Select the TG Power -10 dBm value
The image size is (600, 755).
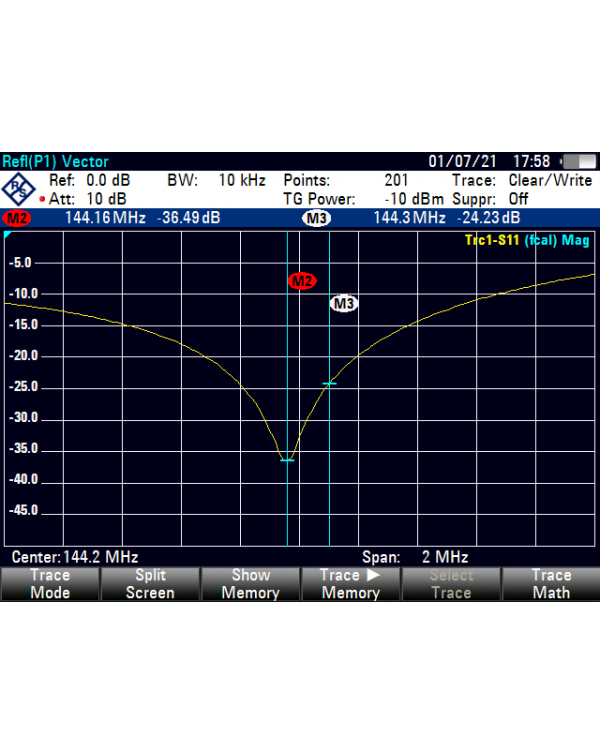click(x=414, y=199)
